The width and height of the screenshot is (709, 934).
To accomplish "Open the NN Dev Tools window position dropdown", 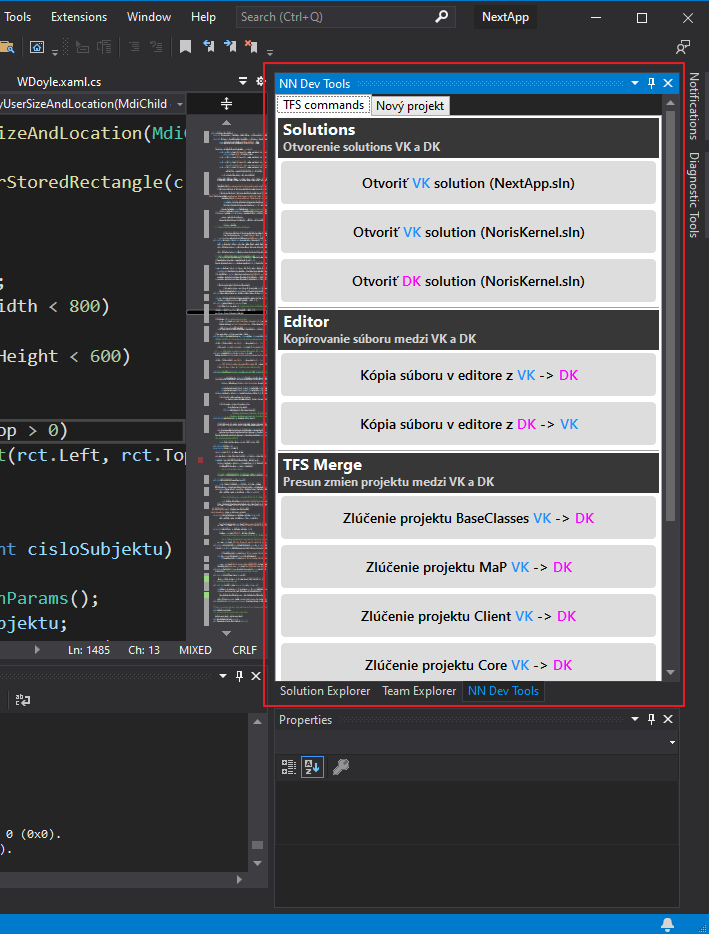I will coord(635,84).
